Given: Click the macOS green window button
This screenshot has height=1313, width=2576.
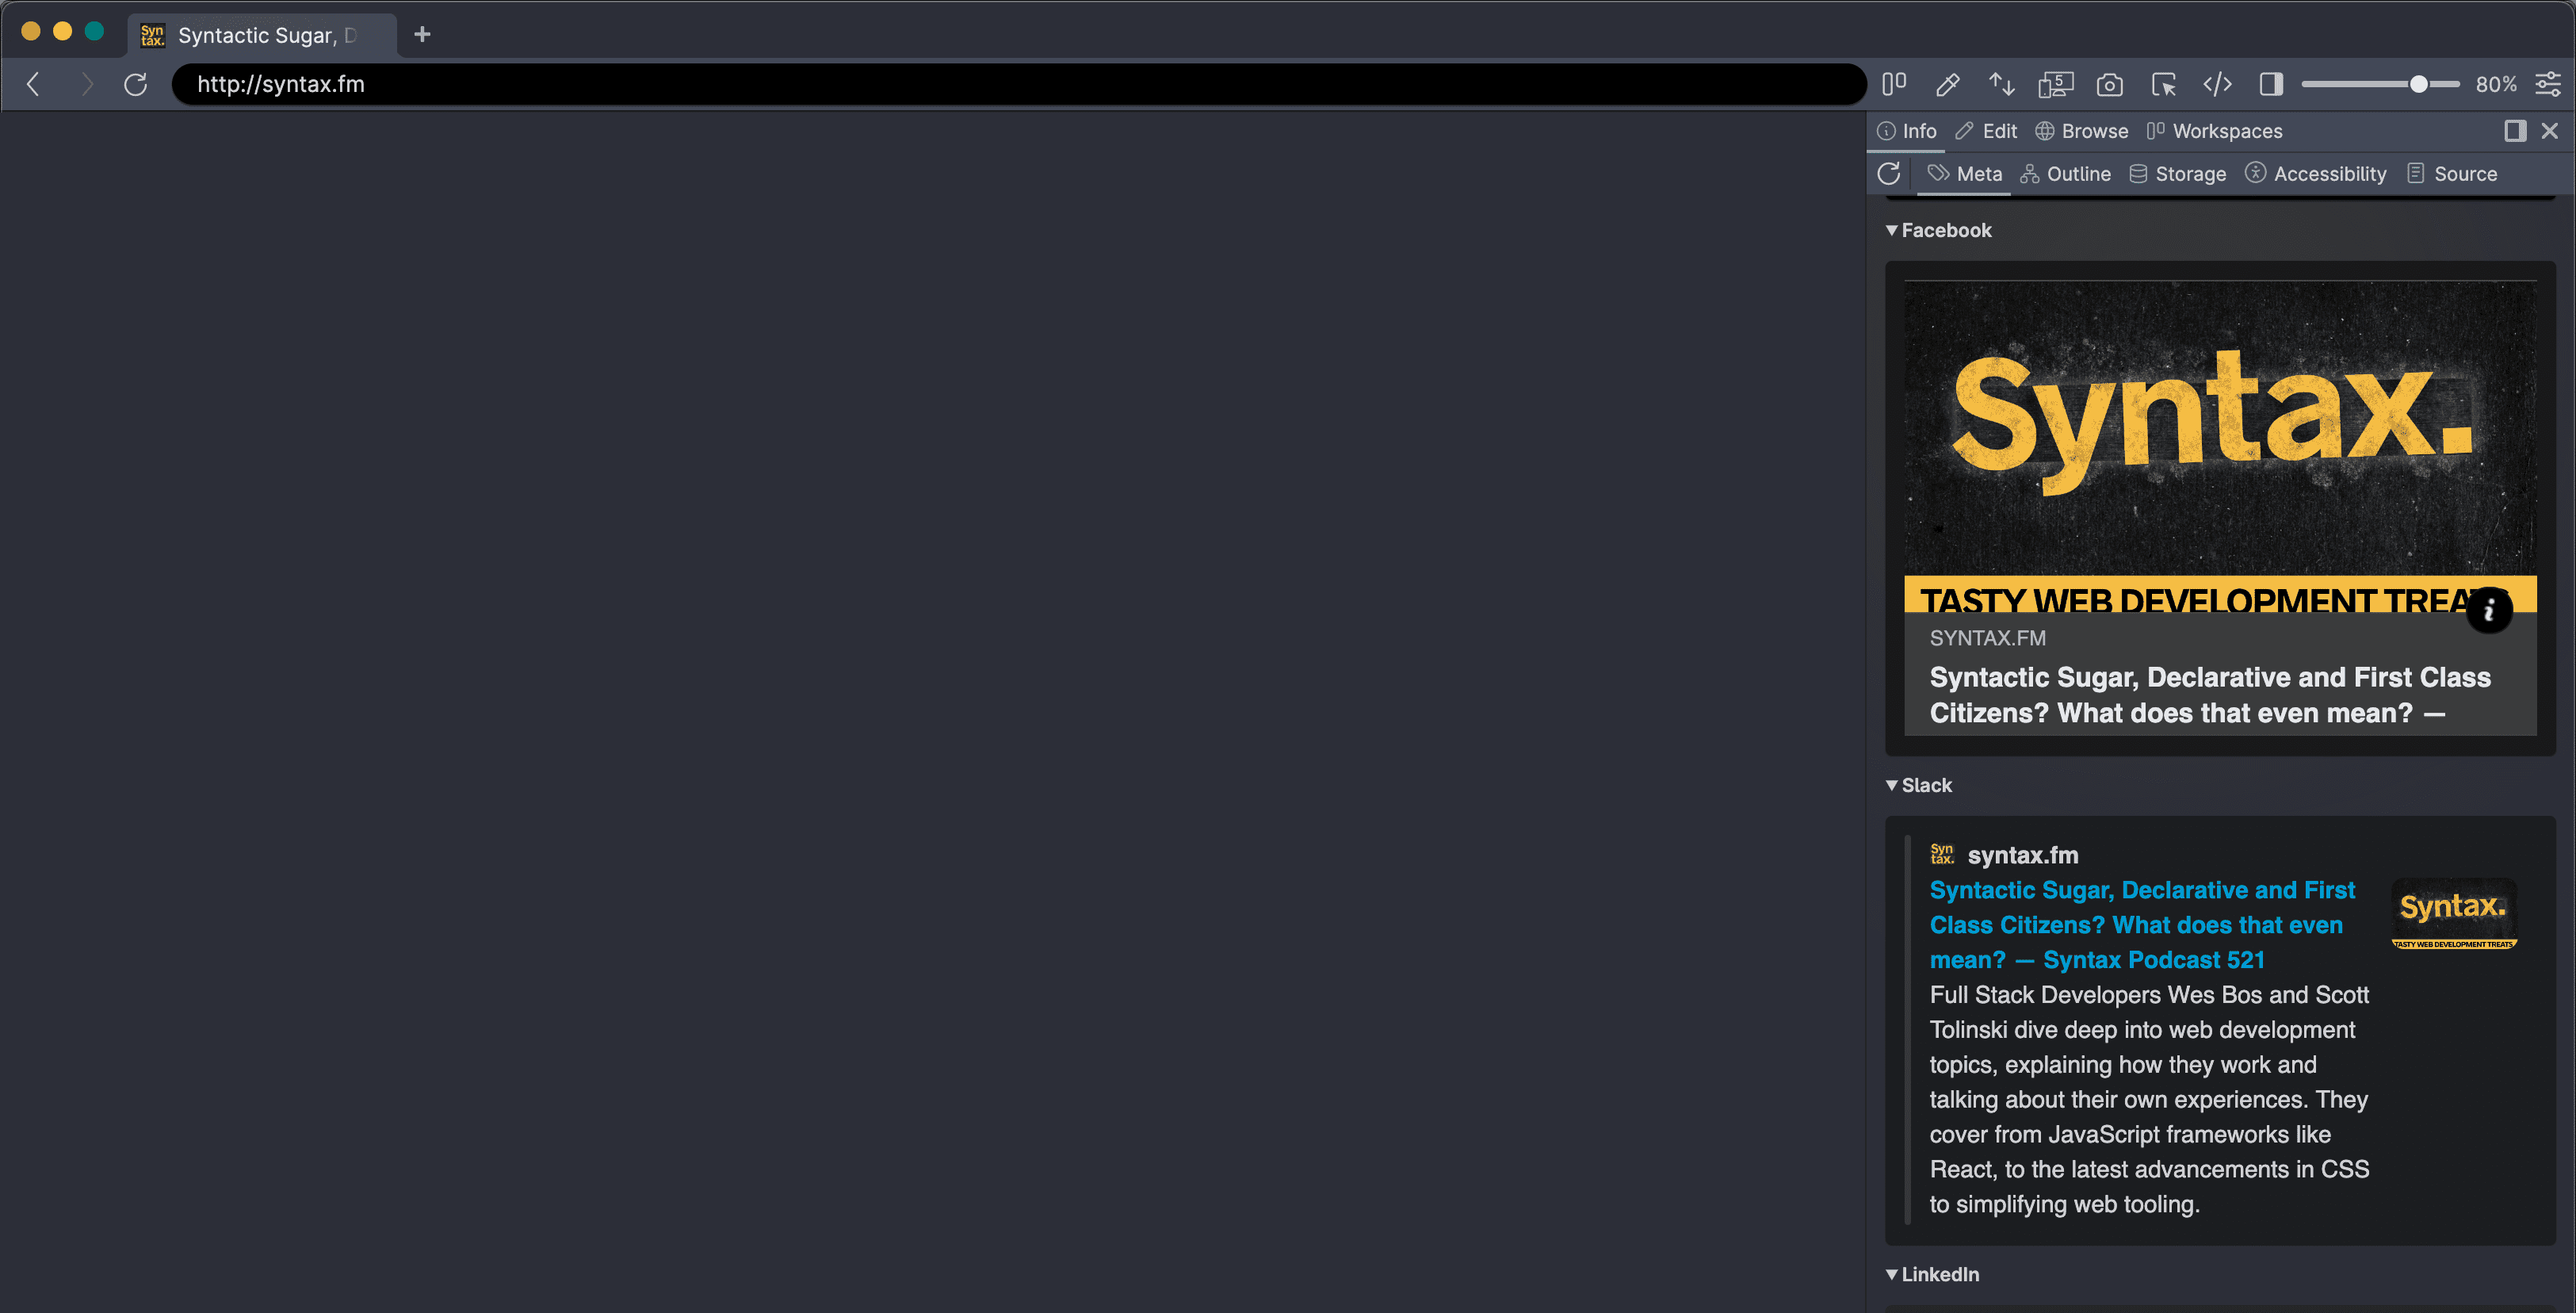Looking at the screenshot, I should point(94,31).
